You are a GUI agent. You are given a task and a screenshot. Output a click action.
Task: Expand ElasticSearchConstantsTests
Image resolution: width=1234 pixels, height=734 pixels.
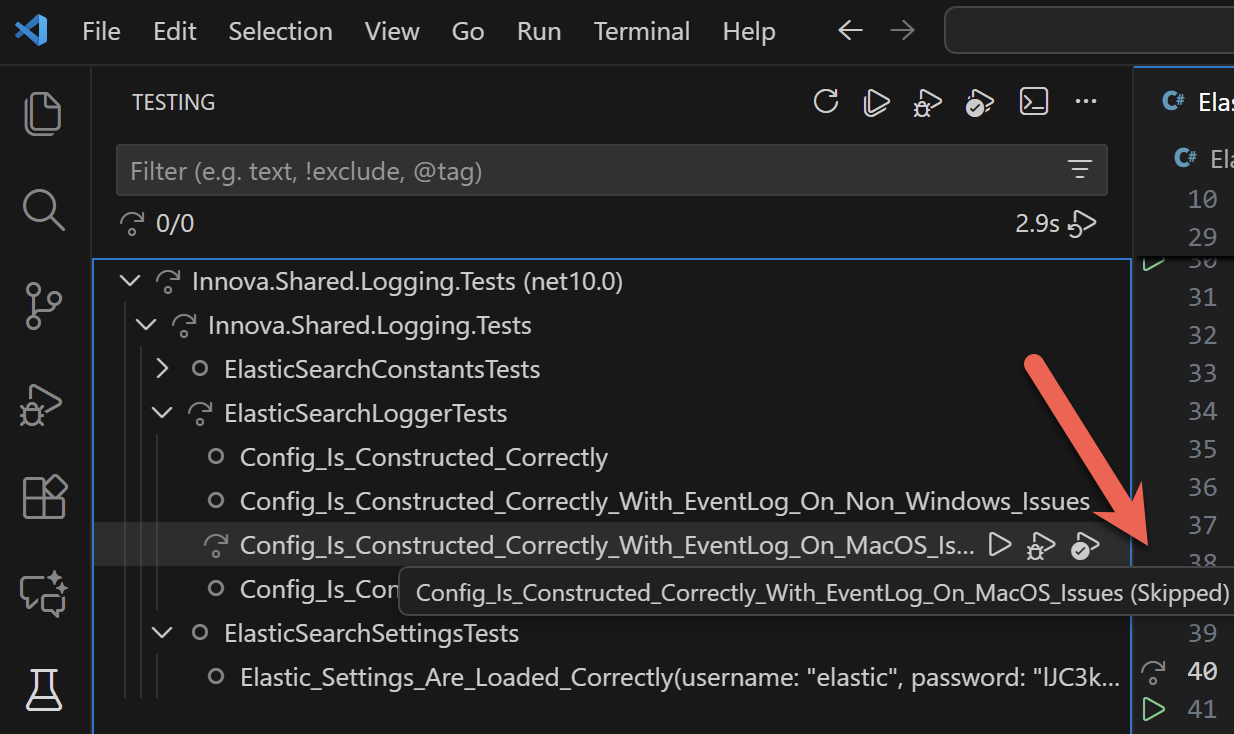pyautogui.click(x=162, y=368)
